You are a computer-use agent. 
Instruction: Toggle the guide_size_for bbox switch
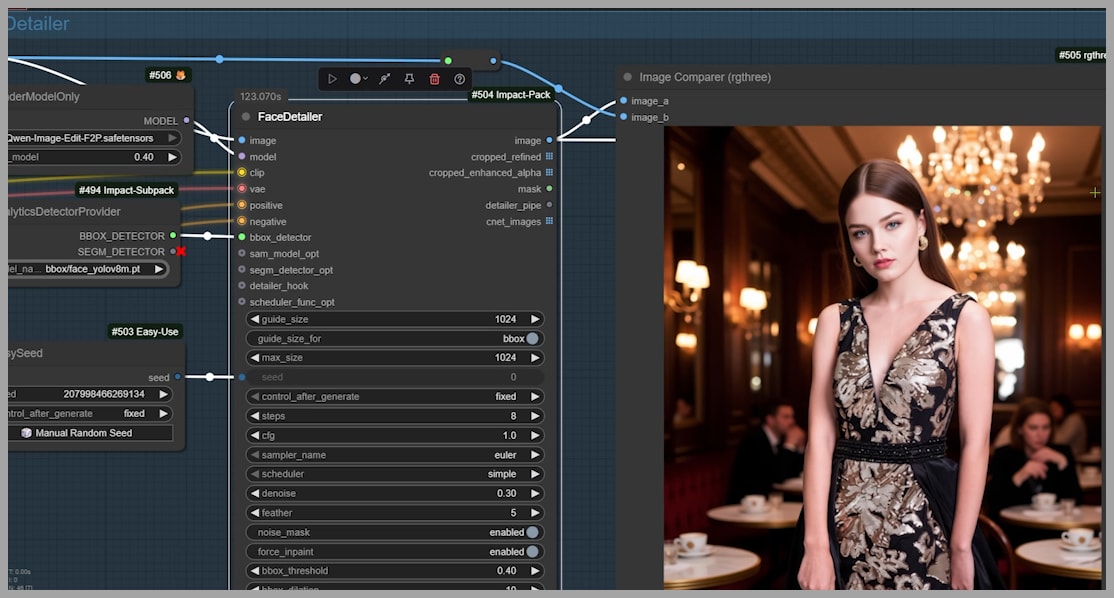532,339
